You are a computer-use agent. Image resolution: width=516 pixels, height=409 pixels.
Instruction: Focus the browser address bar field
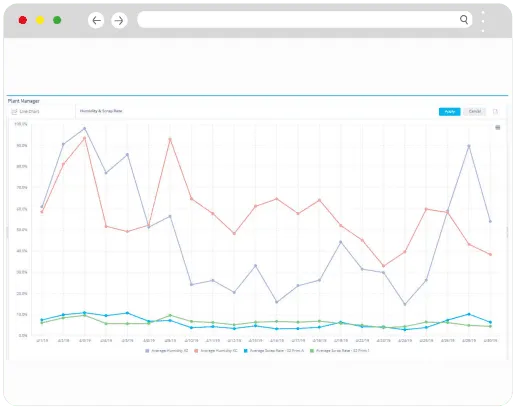305,20
